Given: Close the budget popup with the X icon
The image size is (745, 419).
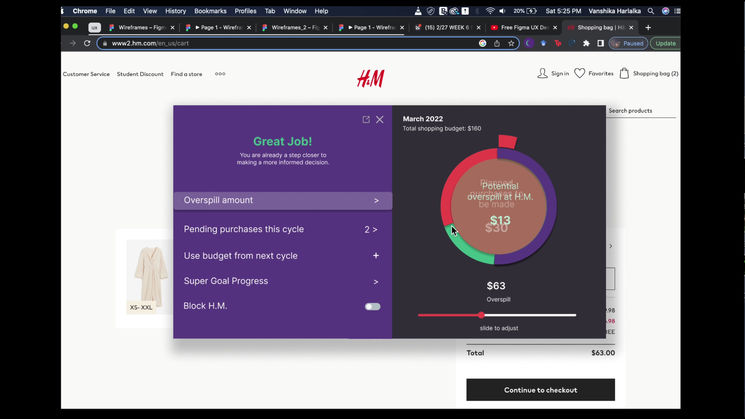Looking at the screenshot, I should tap(380, 120).
